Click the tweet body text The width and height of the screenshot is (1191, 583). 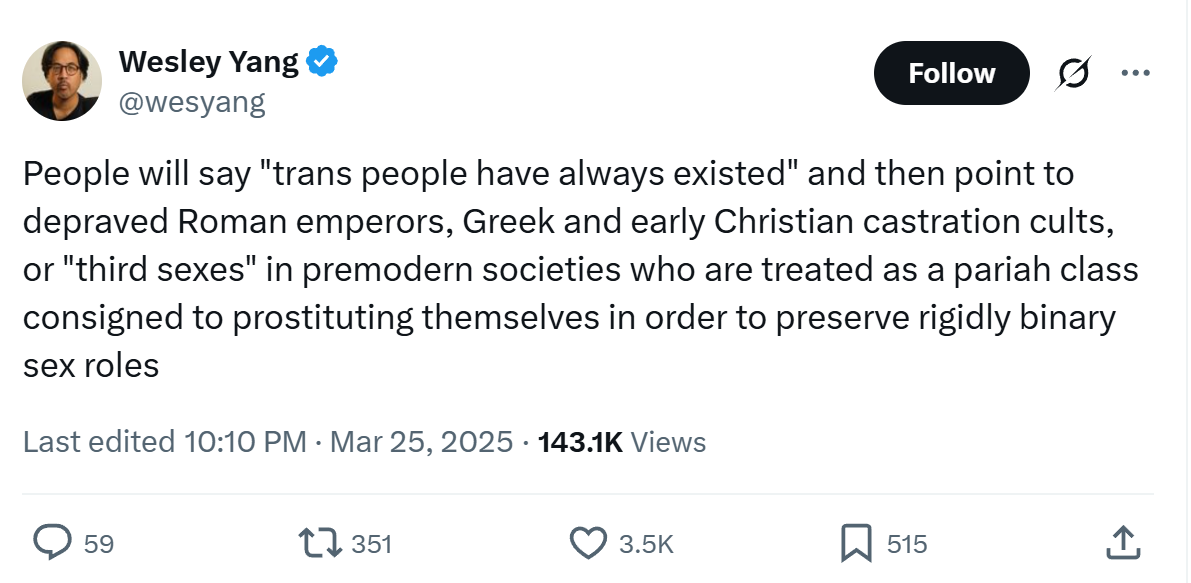coord(581,269)
